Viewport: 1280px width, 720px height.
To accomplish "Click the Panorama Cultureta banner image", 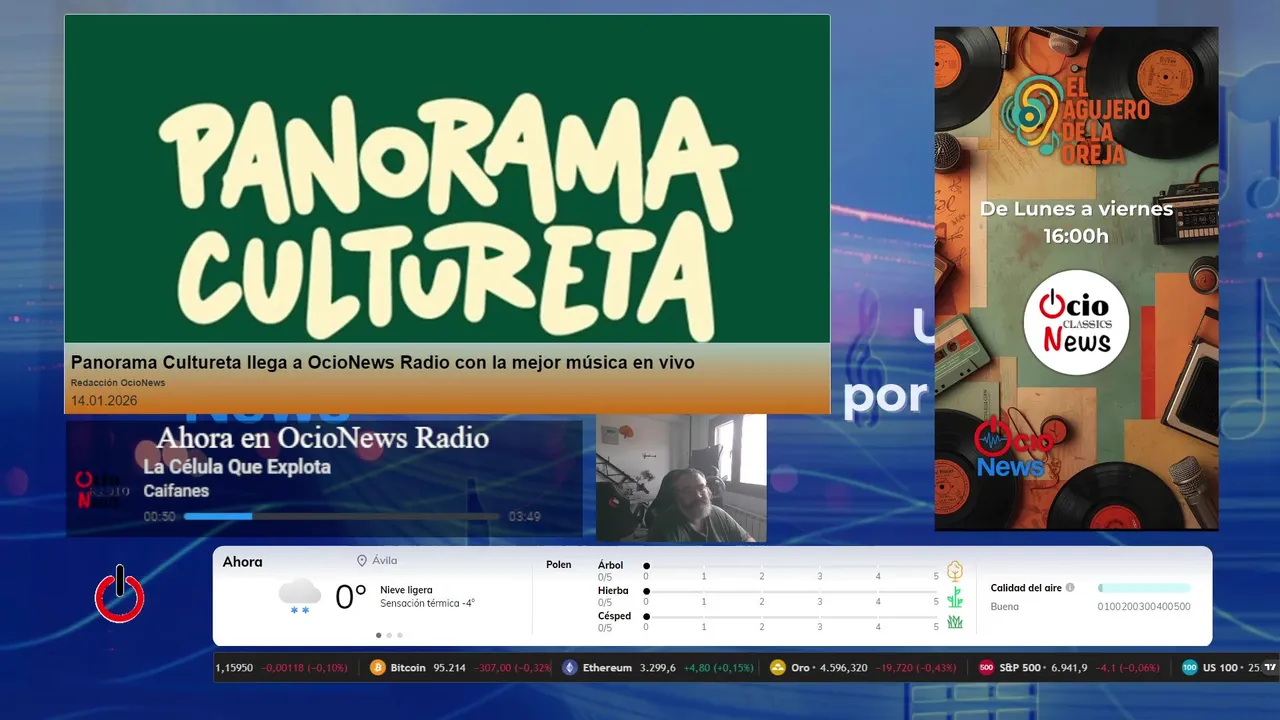I will click(447, 179).
